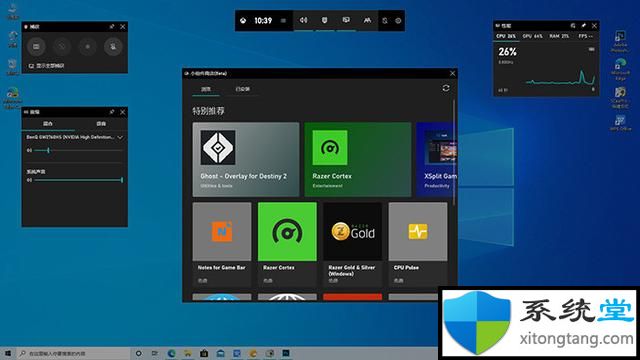Open the Windows Start menu
The height and width of the screenshot is (360, 640).
(x=7, y=353)
